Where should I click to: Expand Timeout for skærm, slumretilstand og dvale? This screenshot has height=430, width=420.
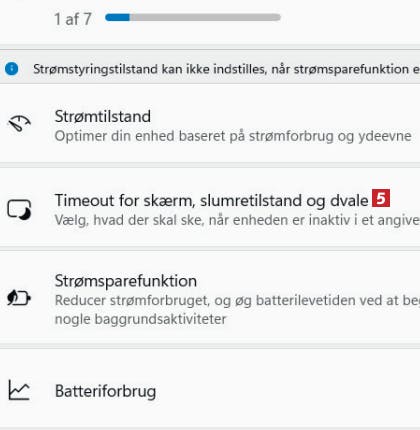(210, 210)
